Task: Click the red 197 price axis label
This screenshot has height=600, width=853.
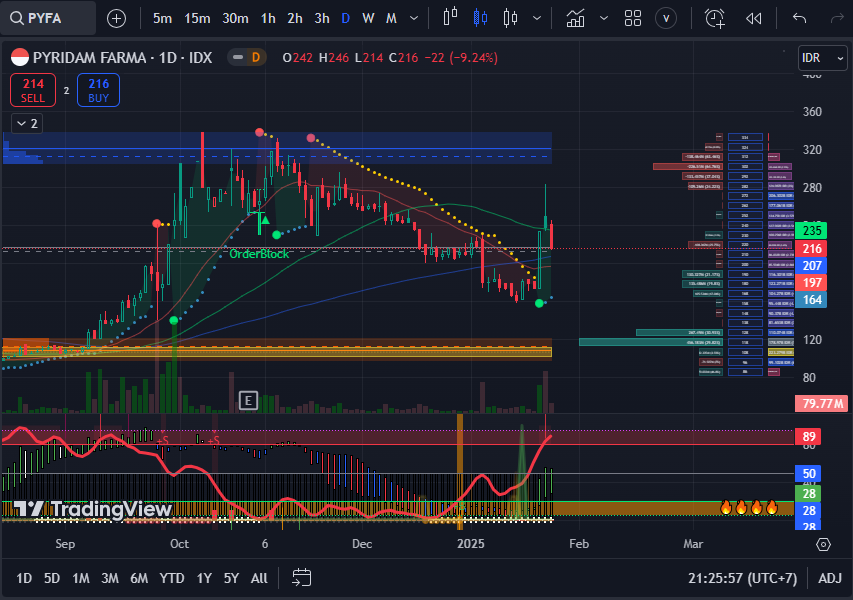Action: click(x=811, y=282)
